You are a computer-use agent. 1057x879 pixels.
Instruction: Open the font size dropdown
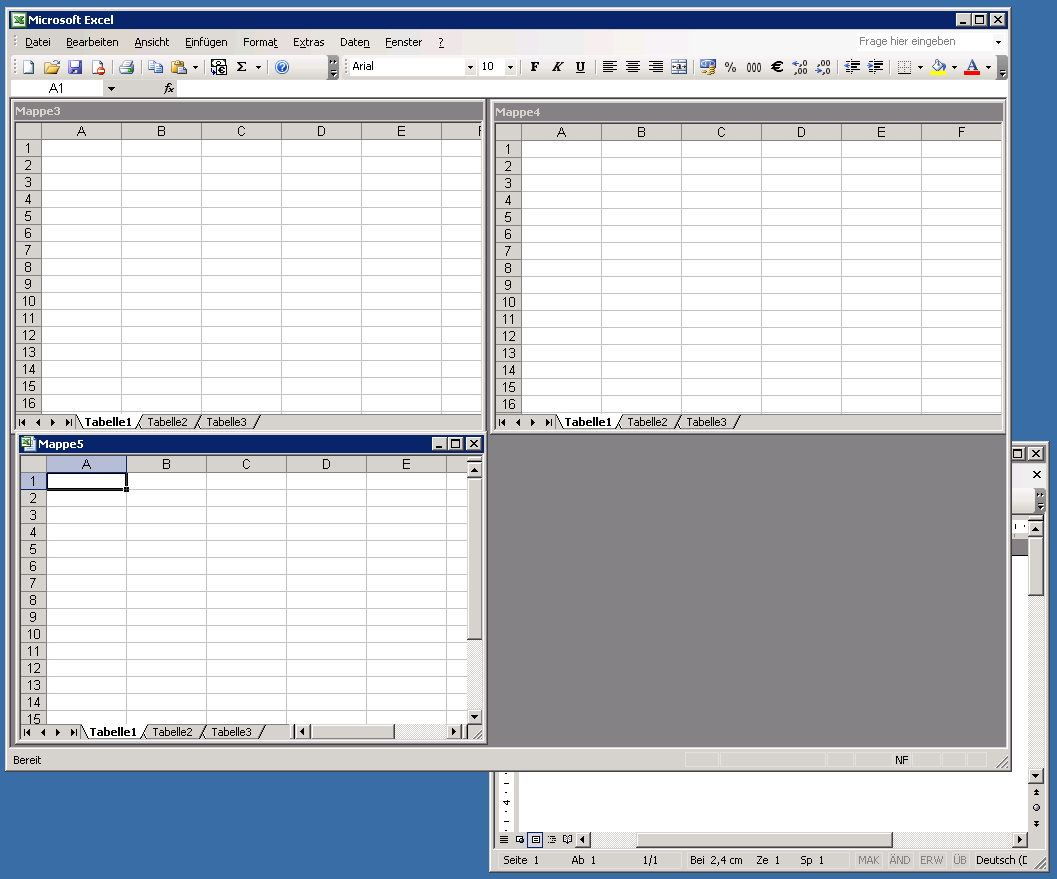click(x=510, y=67)
